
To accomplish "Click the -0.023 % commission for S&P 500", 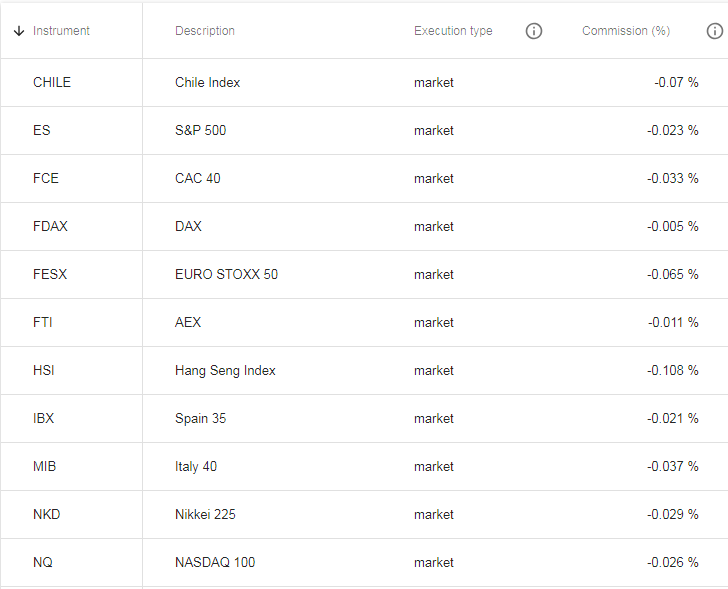I will pos(673,130).
